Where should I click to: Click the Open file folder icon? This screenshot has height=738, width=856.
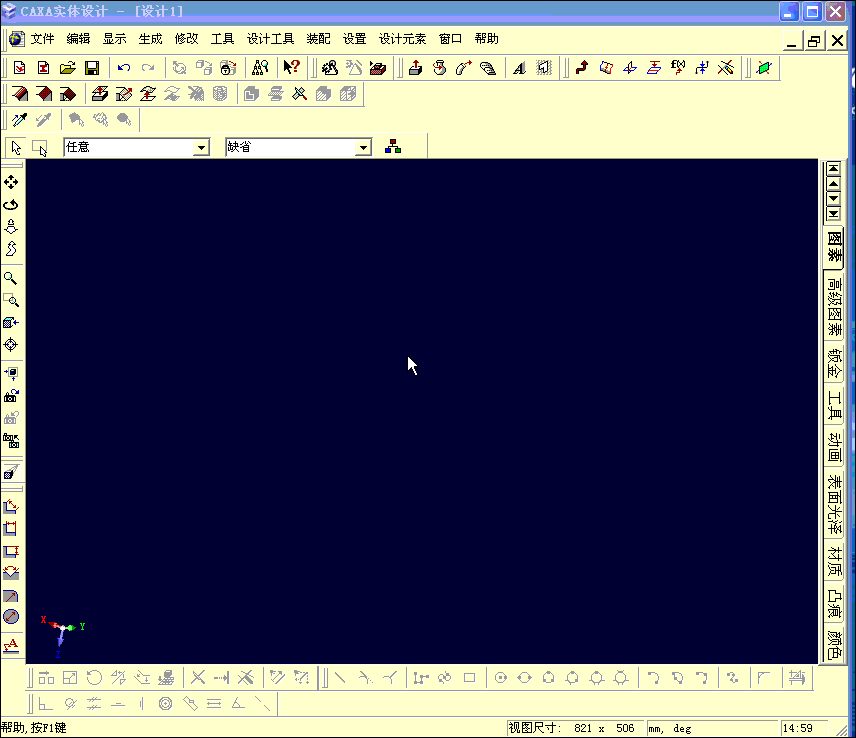[x=68, y=68]
